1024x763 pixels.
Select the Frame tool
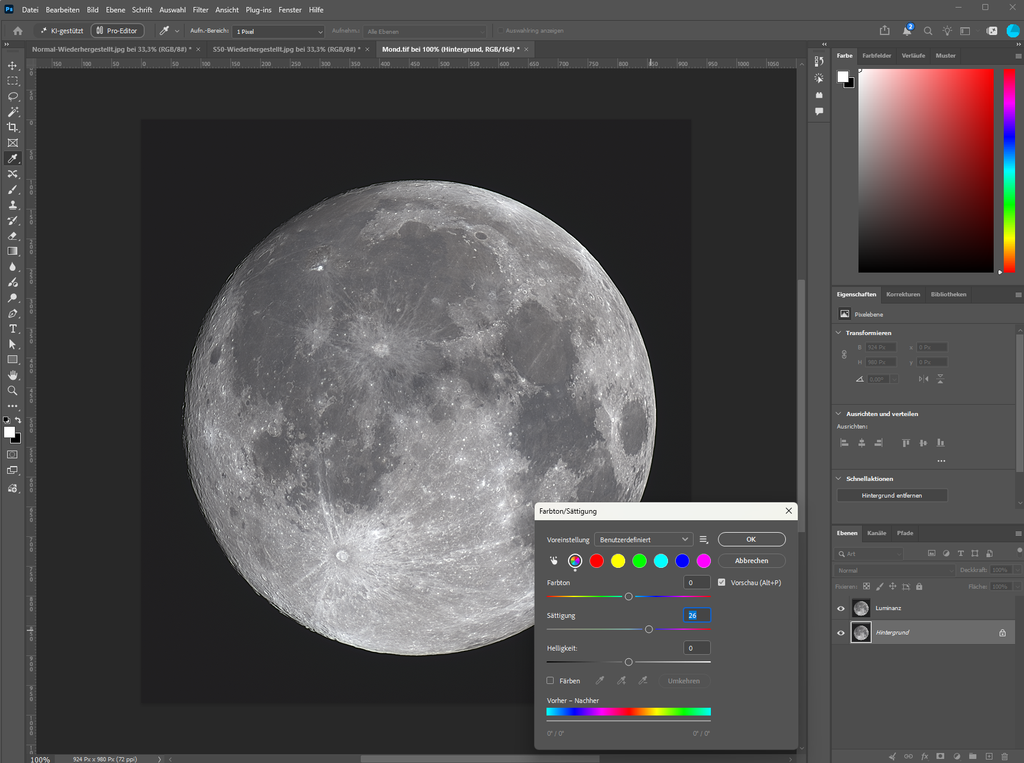12,143
